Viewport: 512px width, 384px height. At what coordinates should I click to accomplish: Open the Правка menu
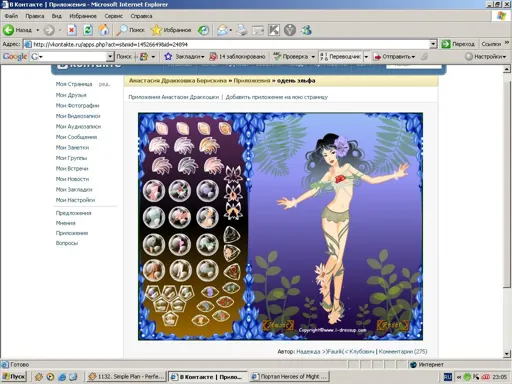click(x=35, y=16)
